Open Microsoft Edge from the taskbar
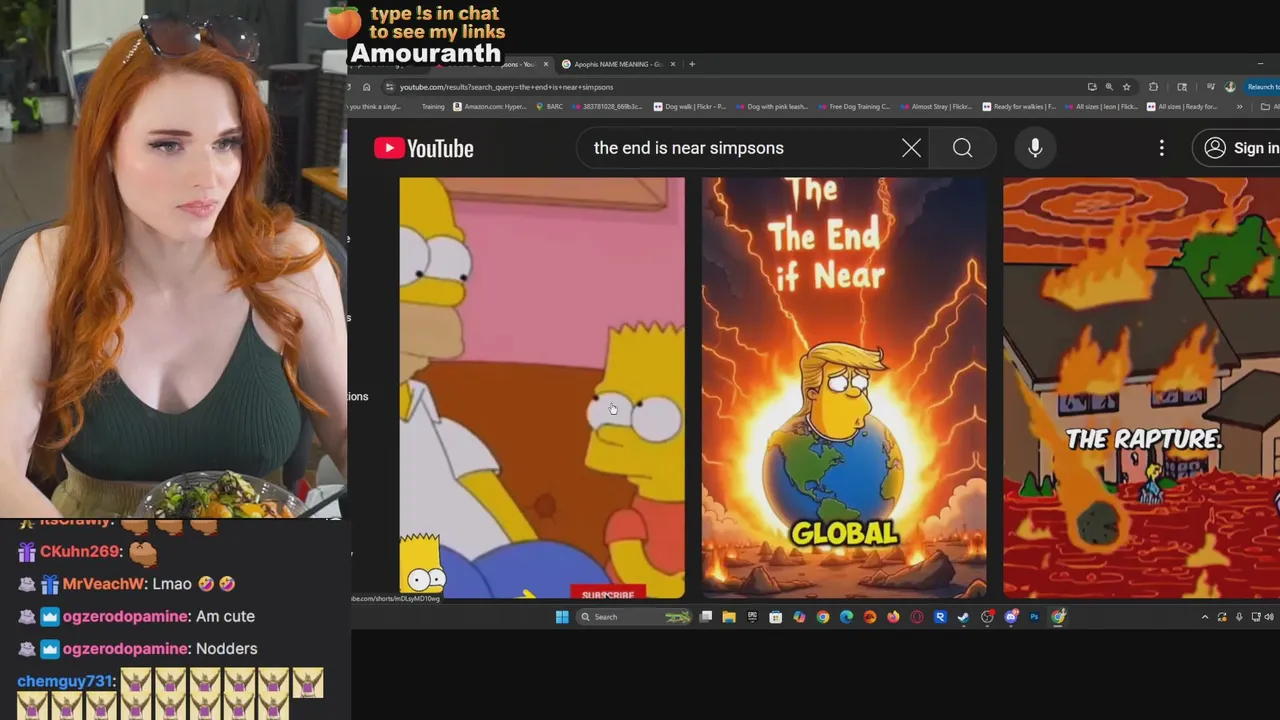The width and height of the screenshot is (1280, 720). point(846,616)
